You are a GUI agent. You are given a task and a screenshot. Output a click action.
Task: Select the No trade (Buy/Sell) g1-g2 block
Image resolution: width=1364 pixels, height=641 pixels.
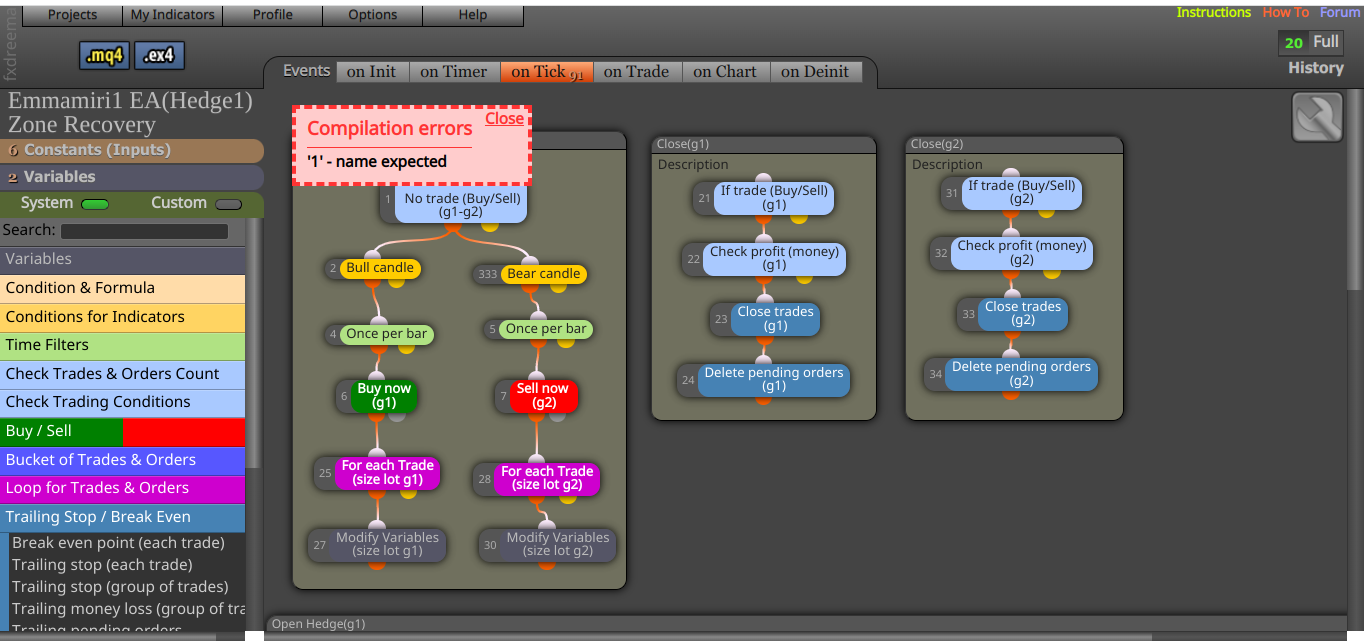click(462, 205)
